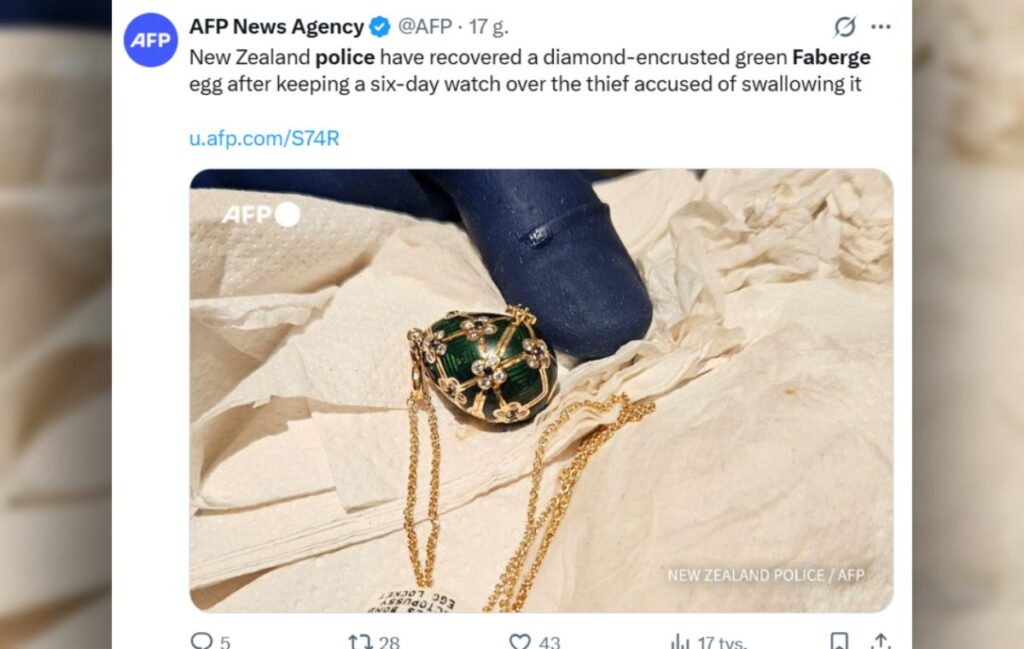The height and width of the screenshot is (649, 1024).
Task: Click the reply speech bubble icon
Action: coord(201,641)
